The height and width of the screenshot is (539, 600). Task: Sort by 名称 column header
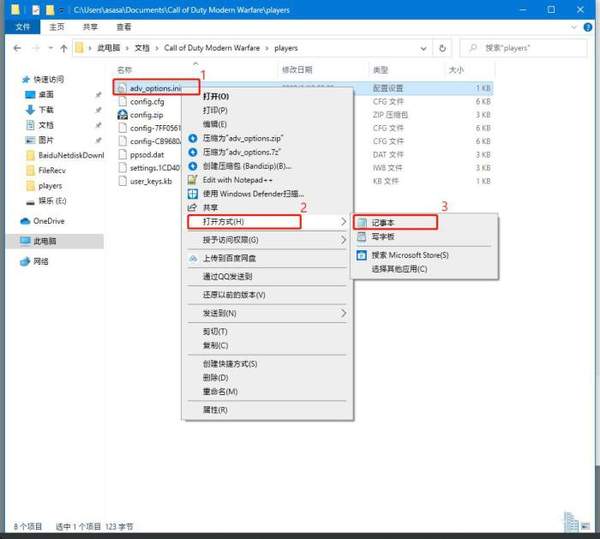click(124, 70)
